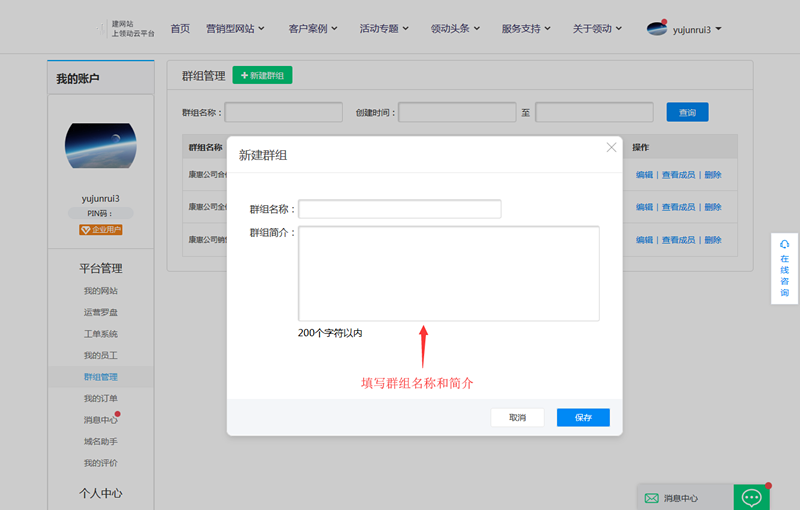Image resolution: width=800 pixels, height=510 pixels.
Task: Click the 企业用户 badge
Action: 100,230
